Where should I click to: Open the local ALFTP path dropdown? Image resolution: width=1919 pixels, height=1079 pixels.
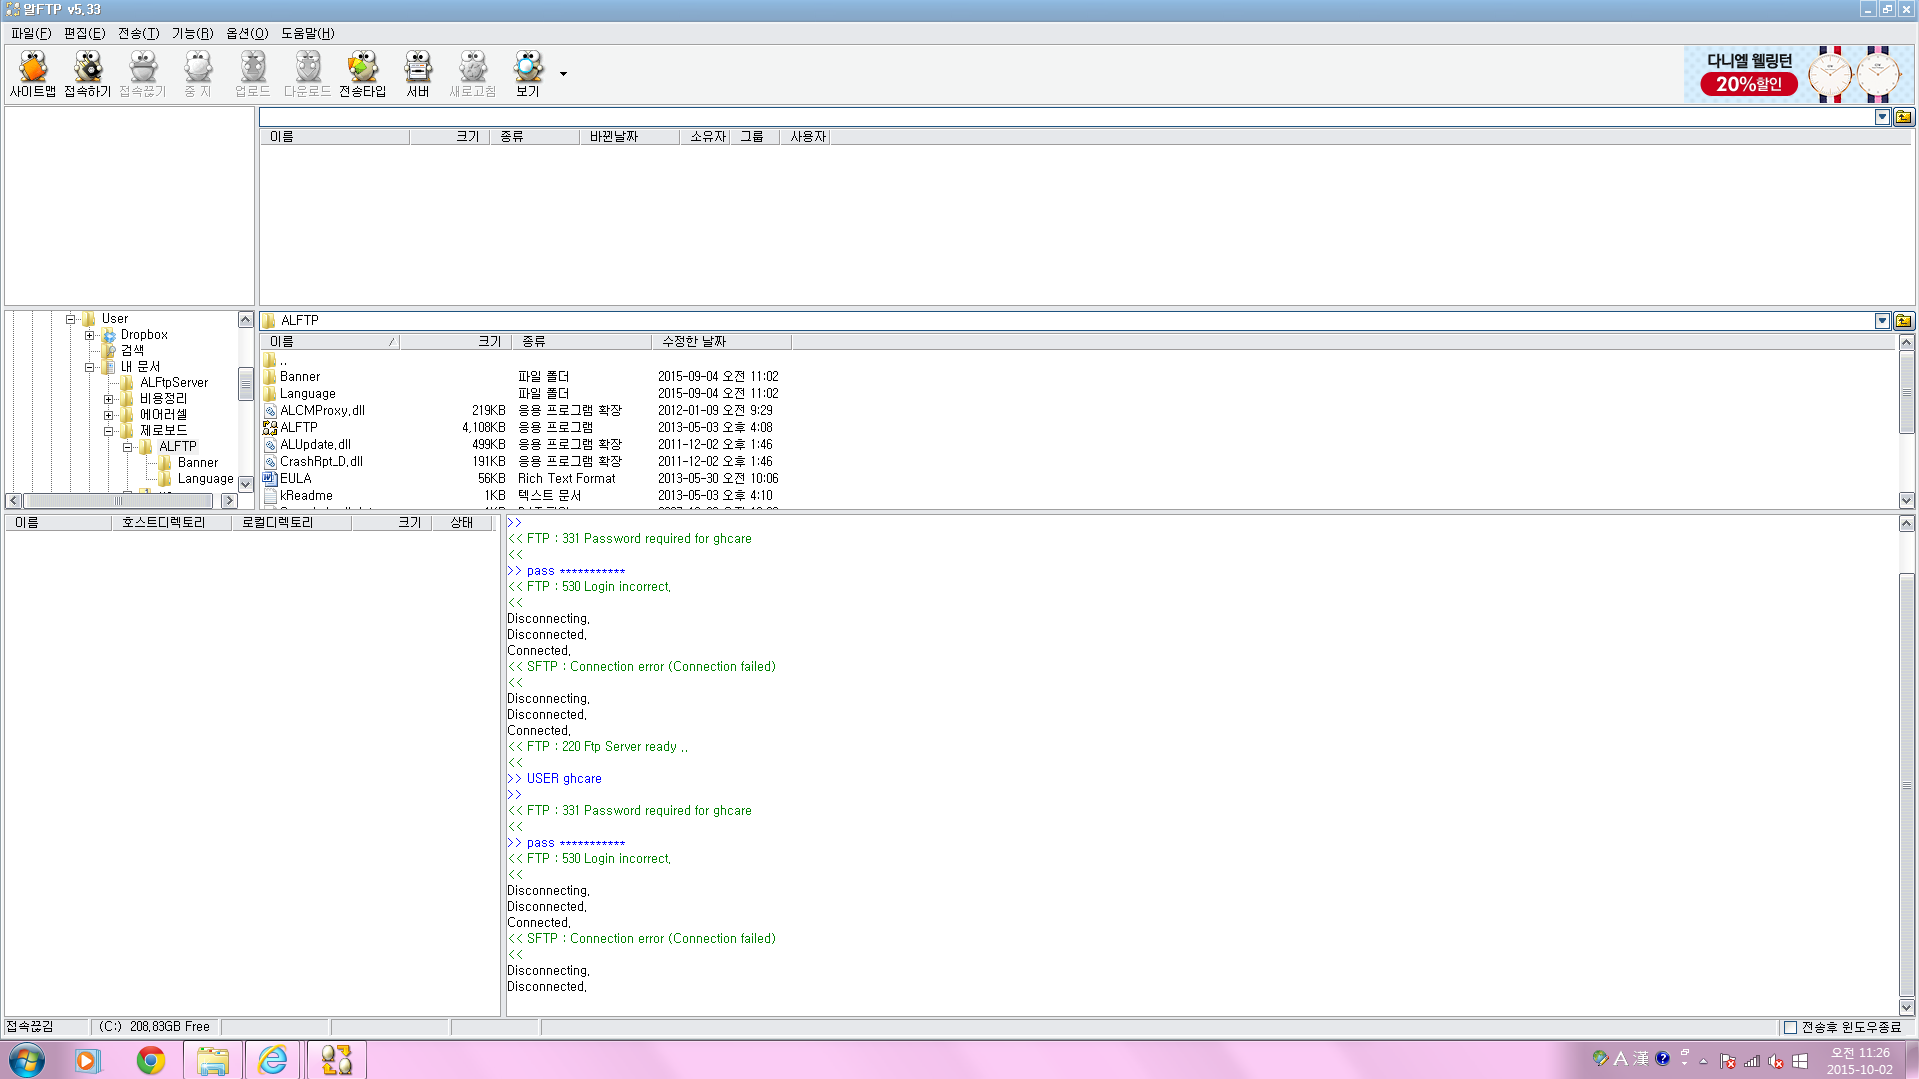click(1882, 321)
